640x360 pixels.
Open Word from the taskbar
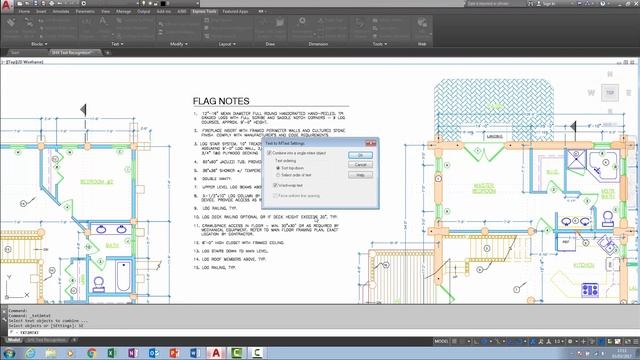[x=195, y=353]
